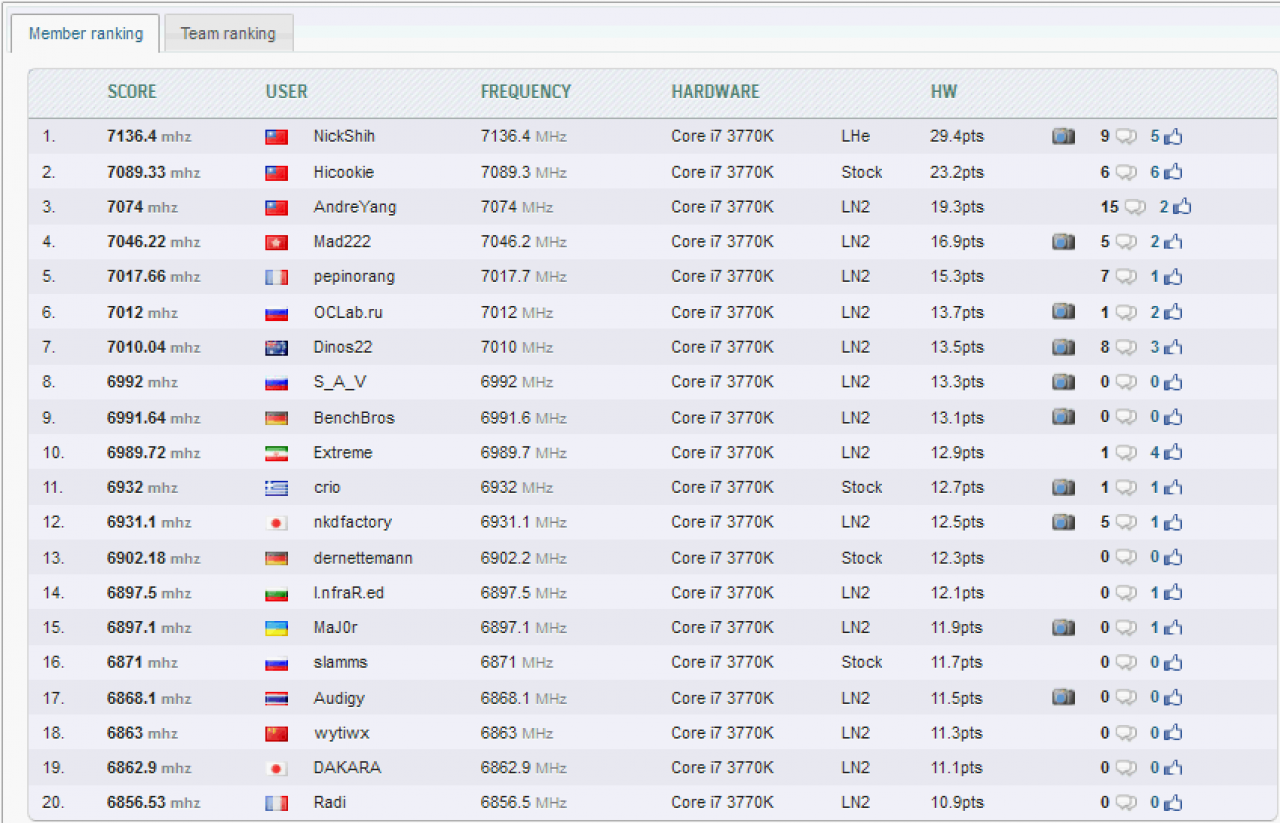The image size is (1280, 823).
Task: Click French flag next to Radi
Action: [276, 803]
